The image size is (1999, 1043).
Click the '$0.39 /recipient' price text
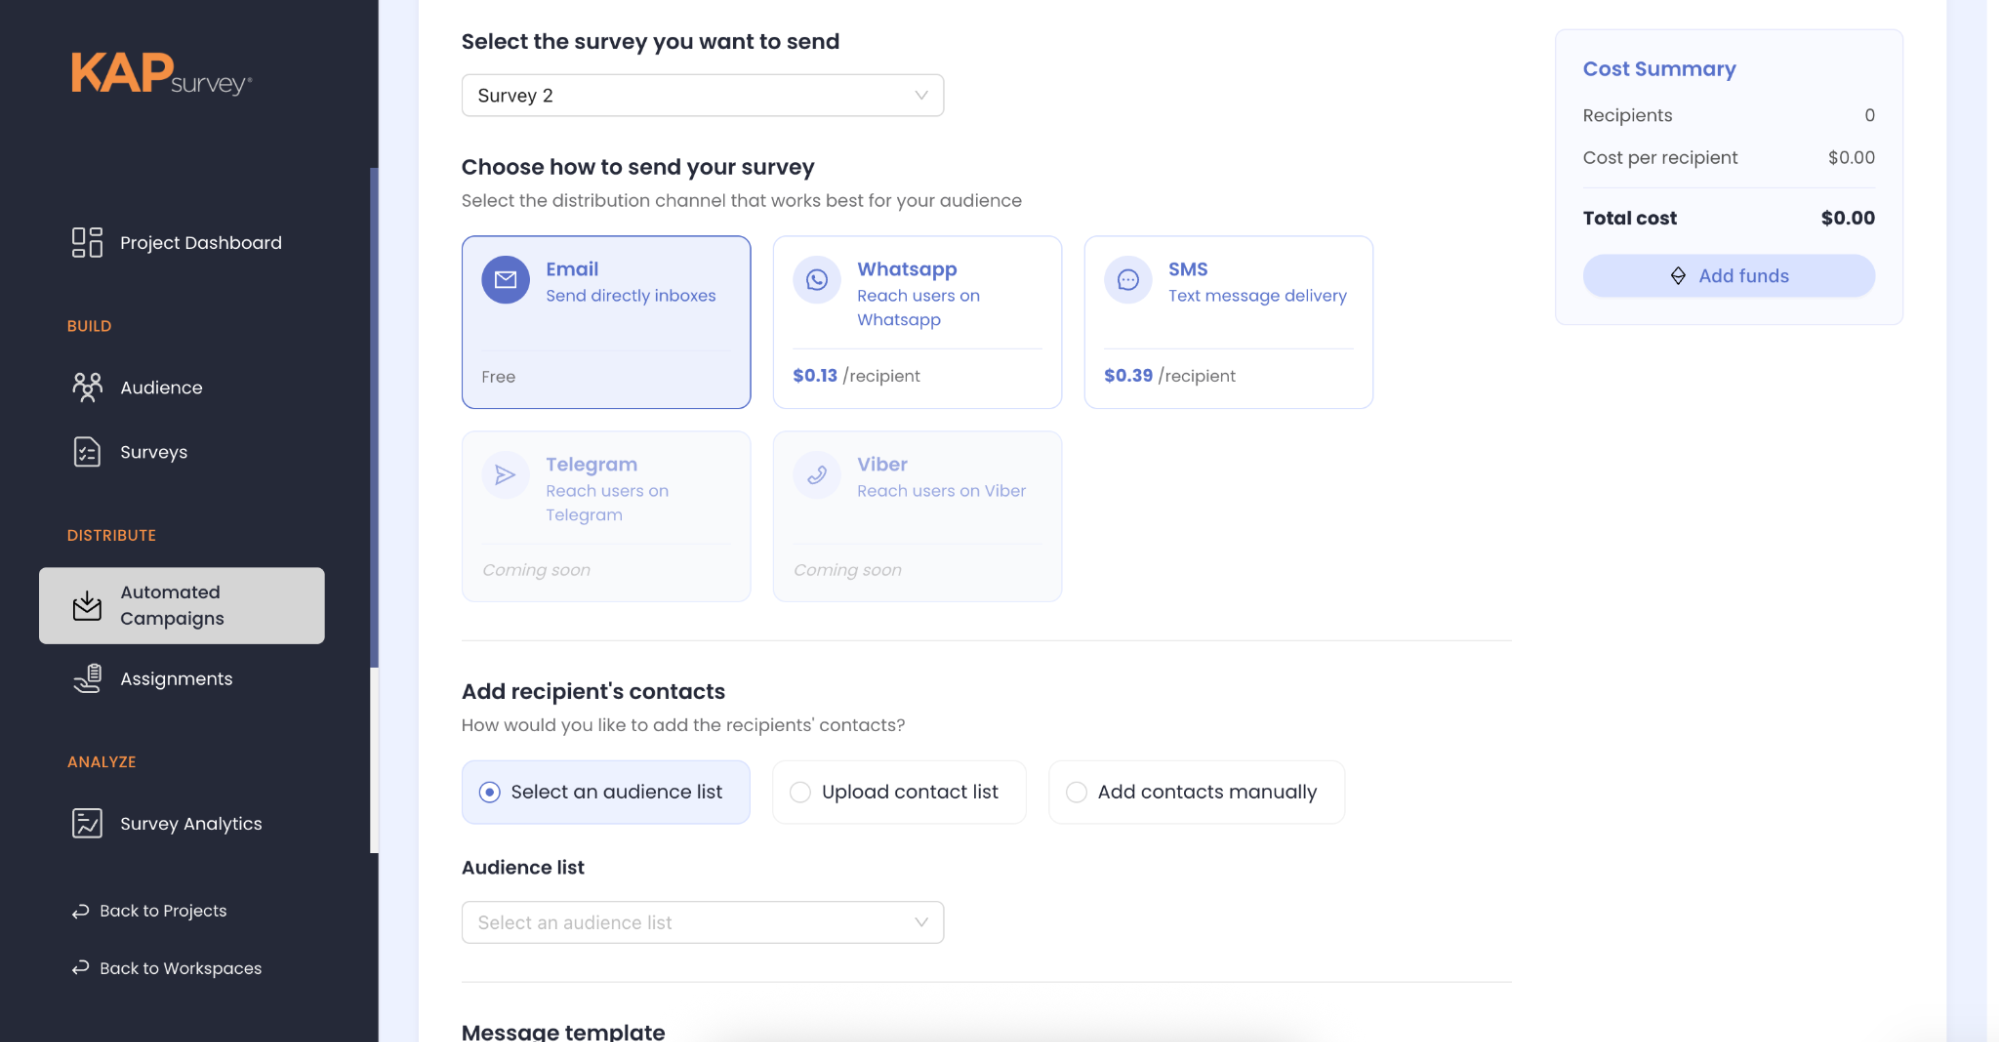[x=1169, y=376]
